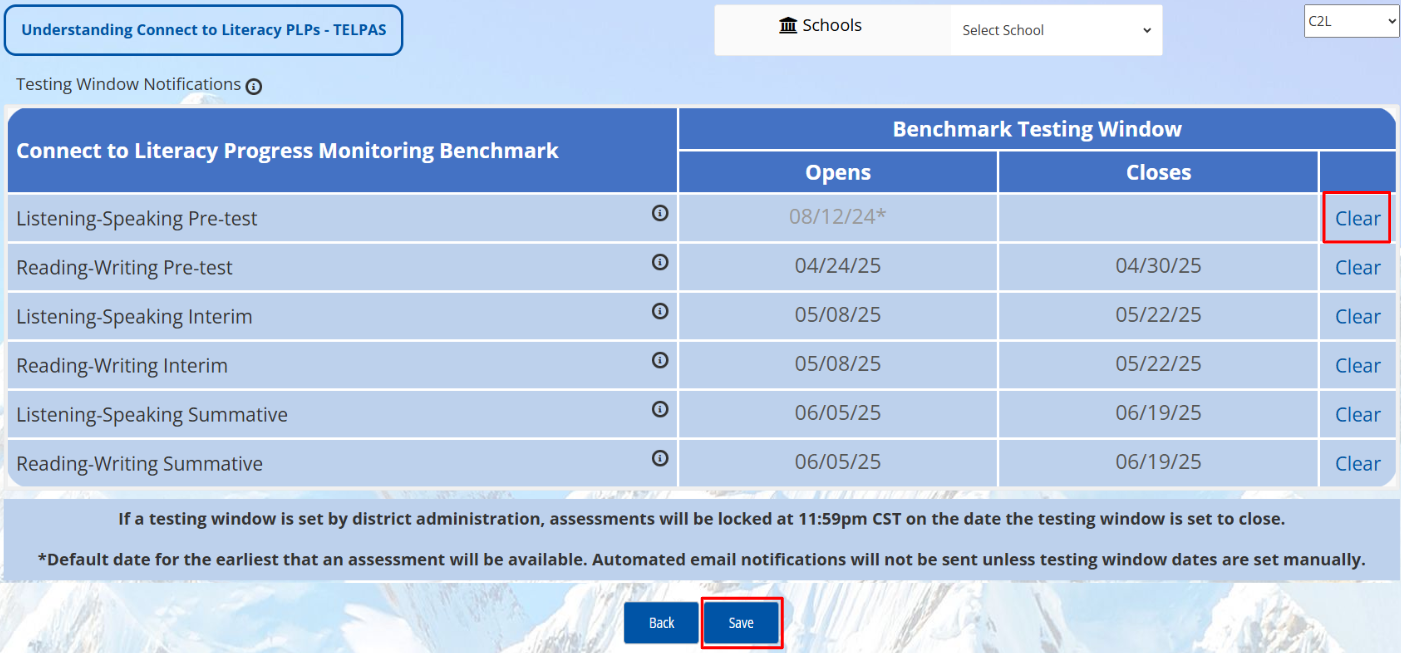Viewport: 1401px width, 653px height.
Task: Click the Schools building icon
Action: click(788, 25)
